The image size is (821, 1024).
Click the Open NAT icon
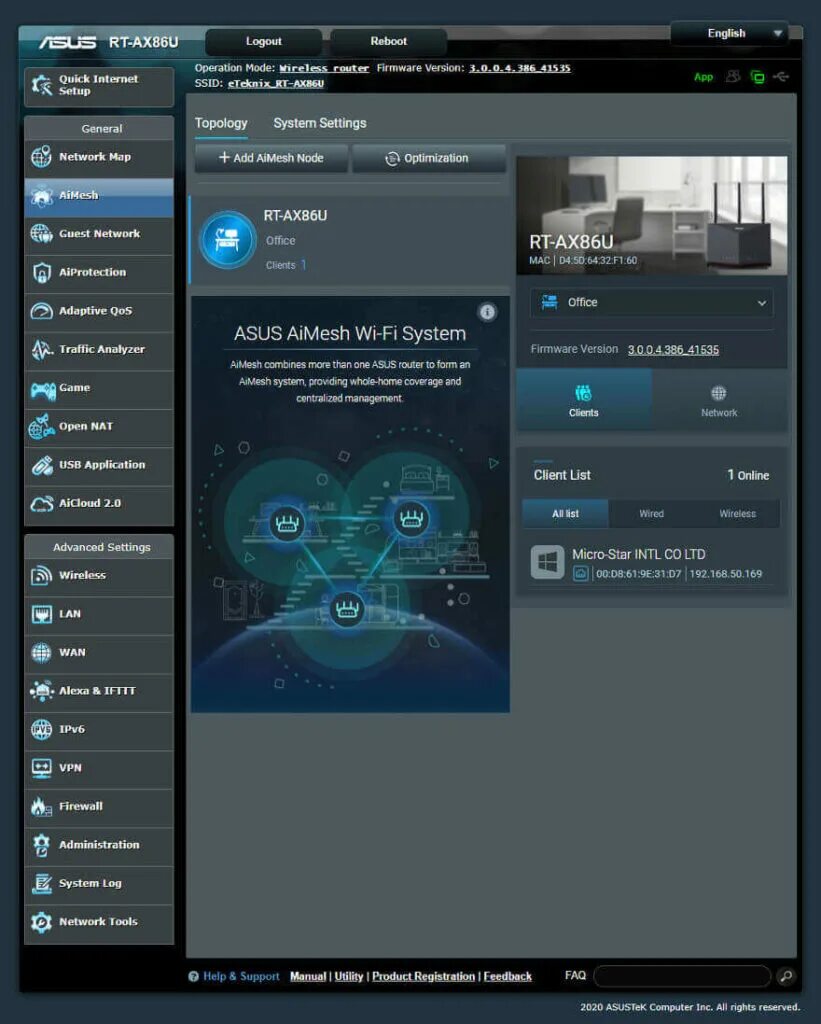[41, 426]
